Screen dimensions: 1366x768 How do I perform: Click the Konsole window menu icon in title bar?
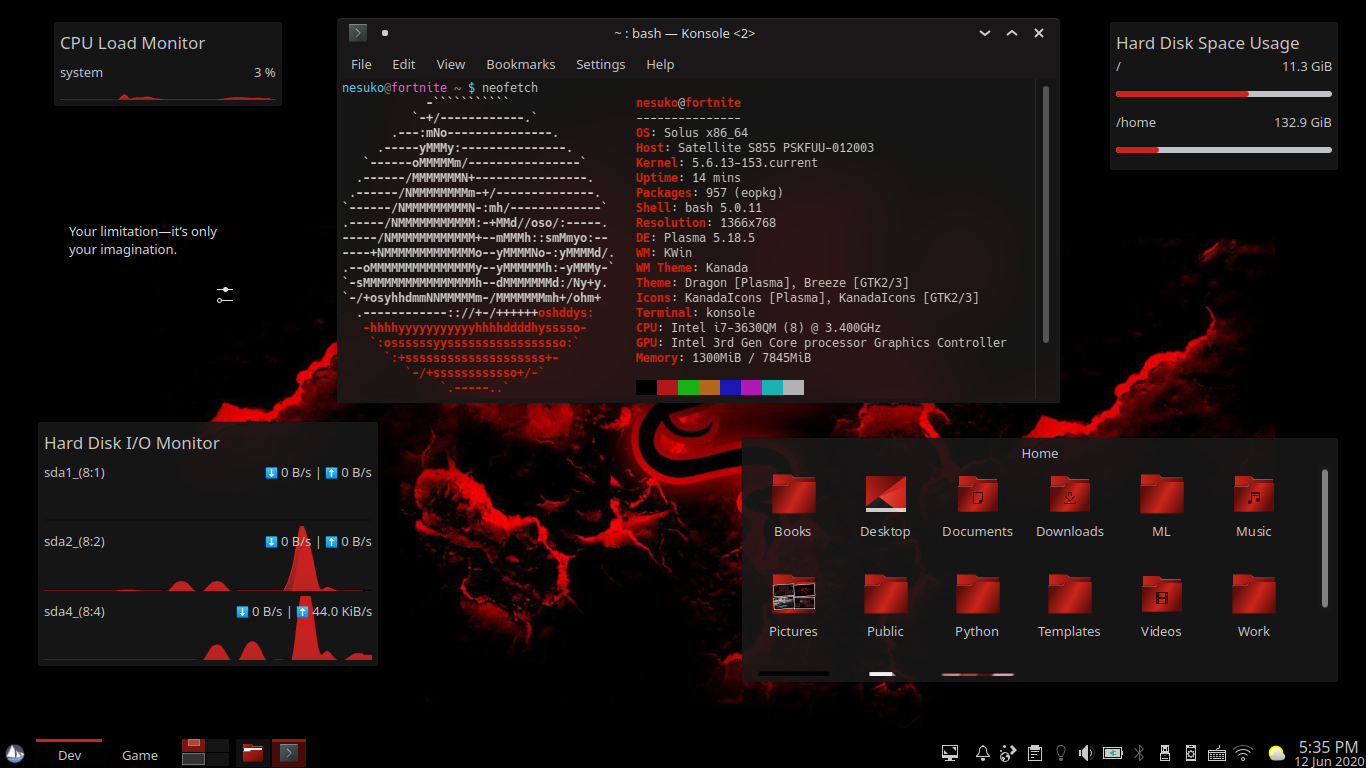pos(357,33)
